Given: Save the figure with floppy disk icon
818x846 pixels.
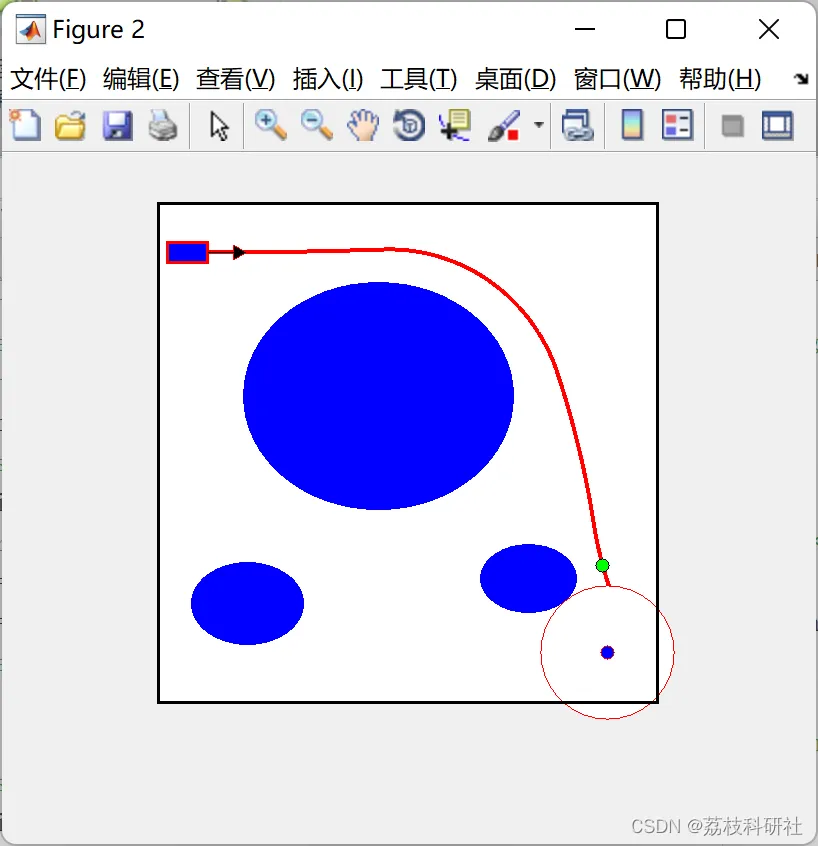Looking at the screenshot, I should pos(117,126).
